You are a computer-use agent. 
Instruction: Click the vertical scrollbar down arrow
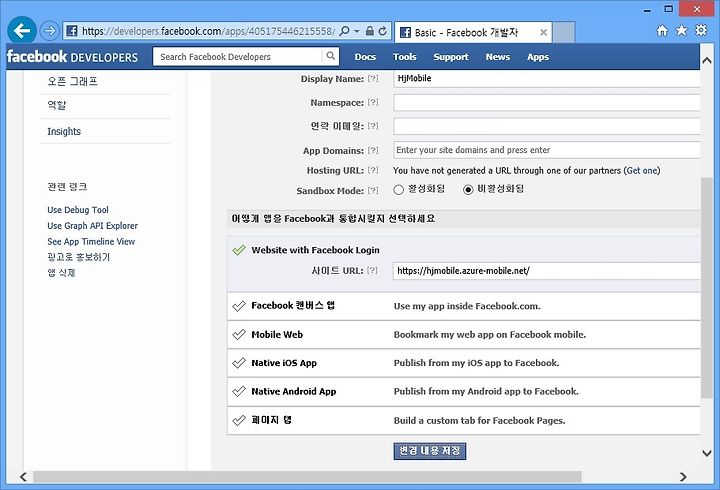click(x=707, y=453)
